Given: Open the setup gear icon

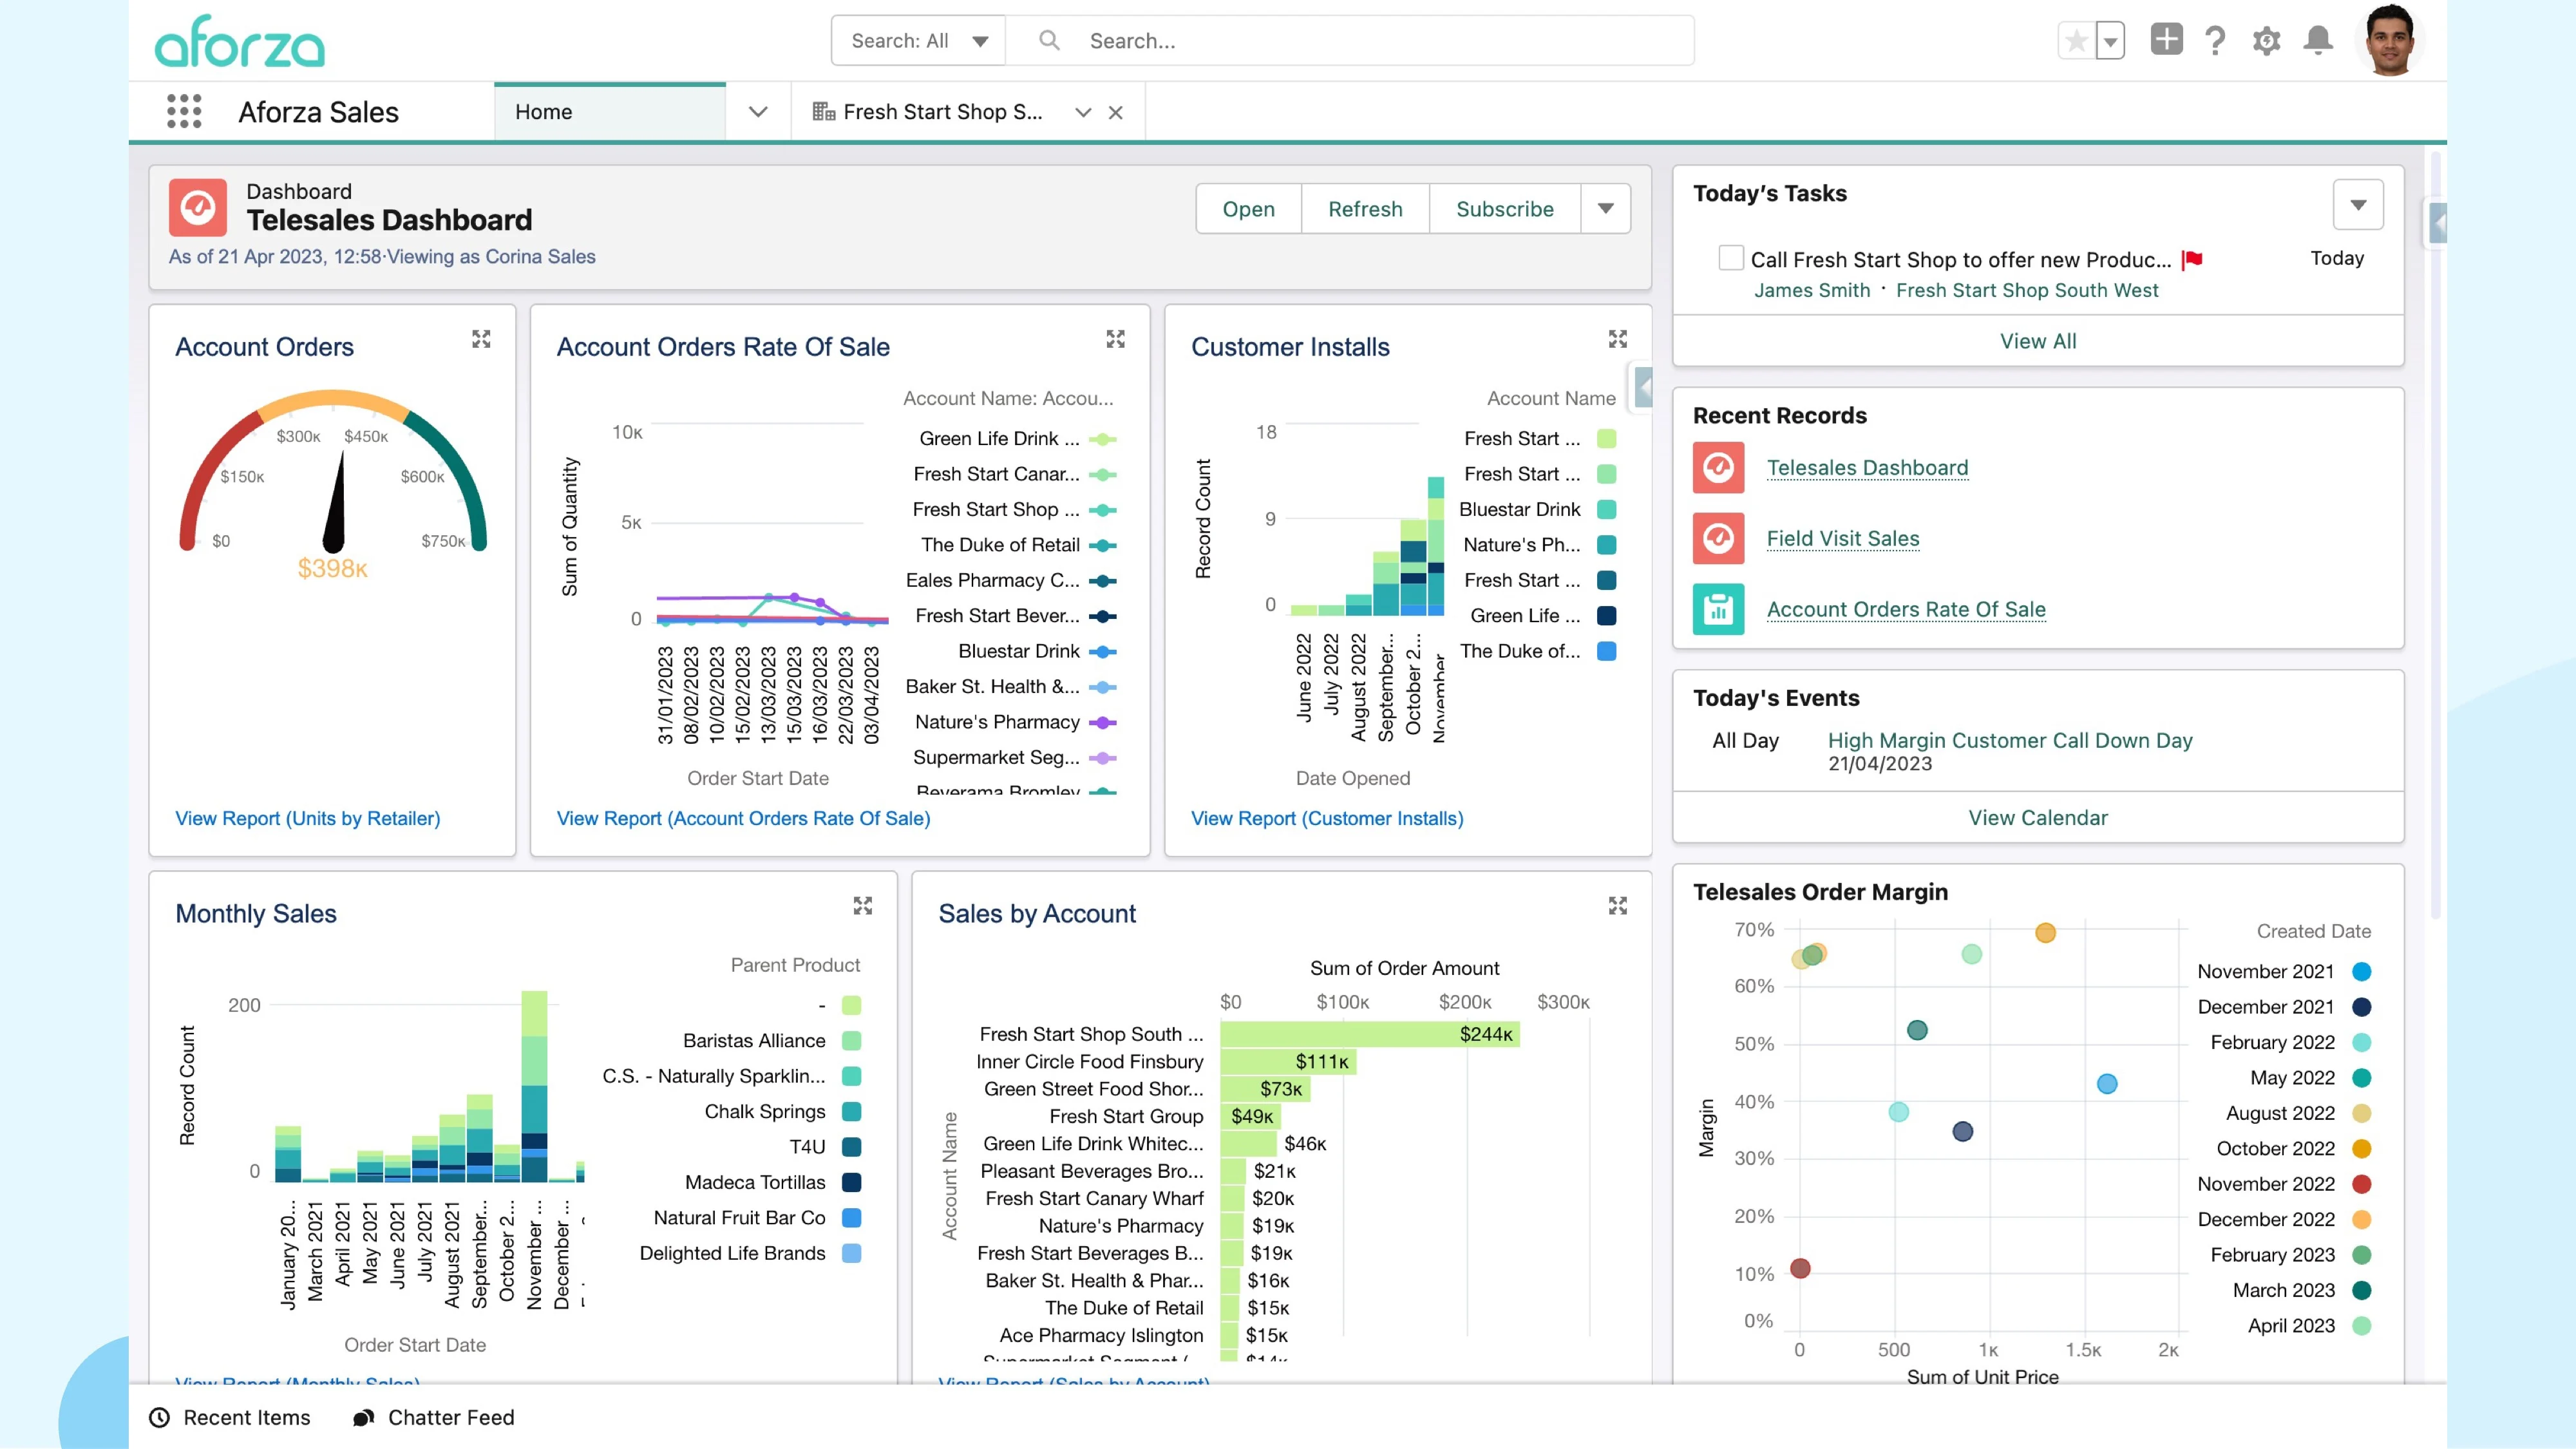Looking at the screenshot, I should tap(2266, 41).
